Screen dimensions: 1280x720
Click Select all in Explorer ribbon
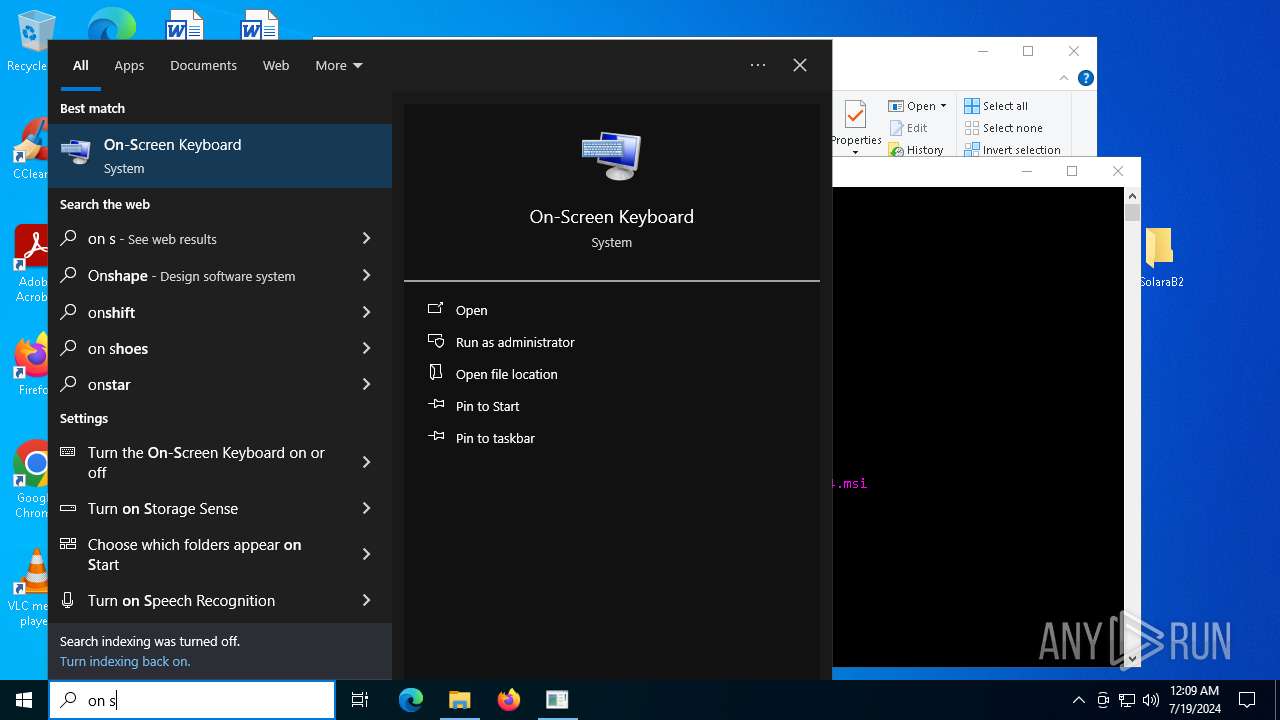[x=996, y=106]
